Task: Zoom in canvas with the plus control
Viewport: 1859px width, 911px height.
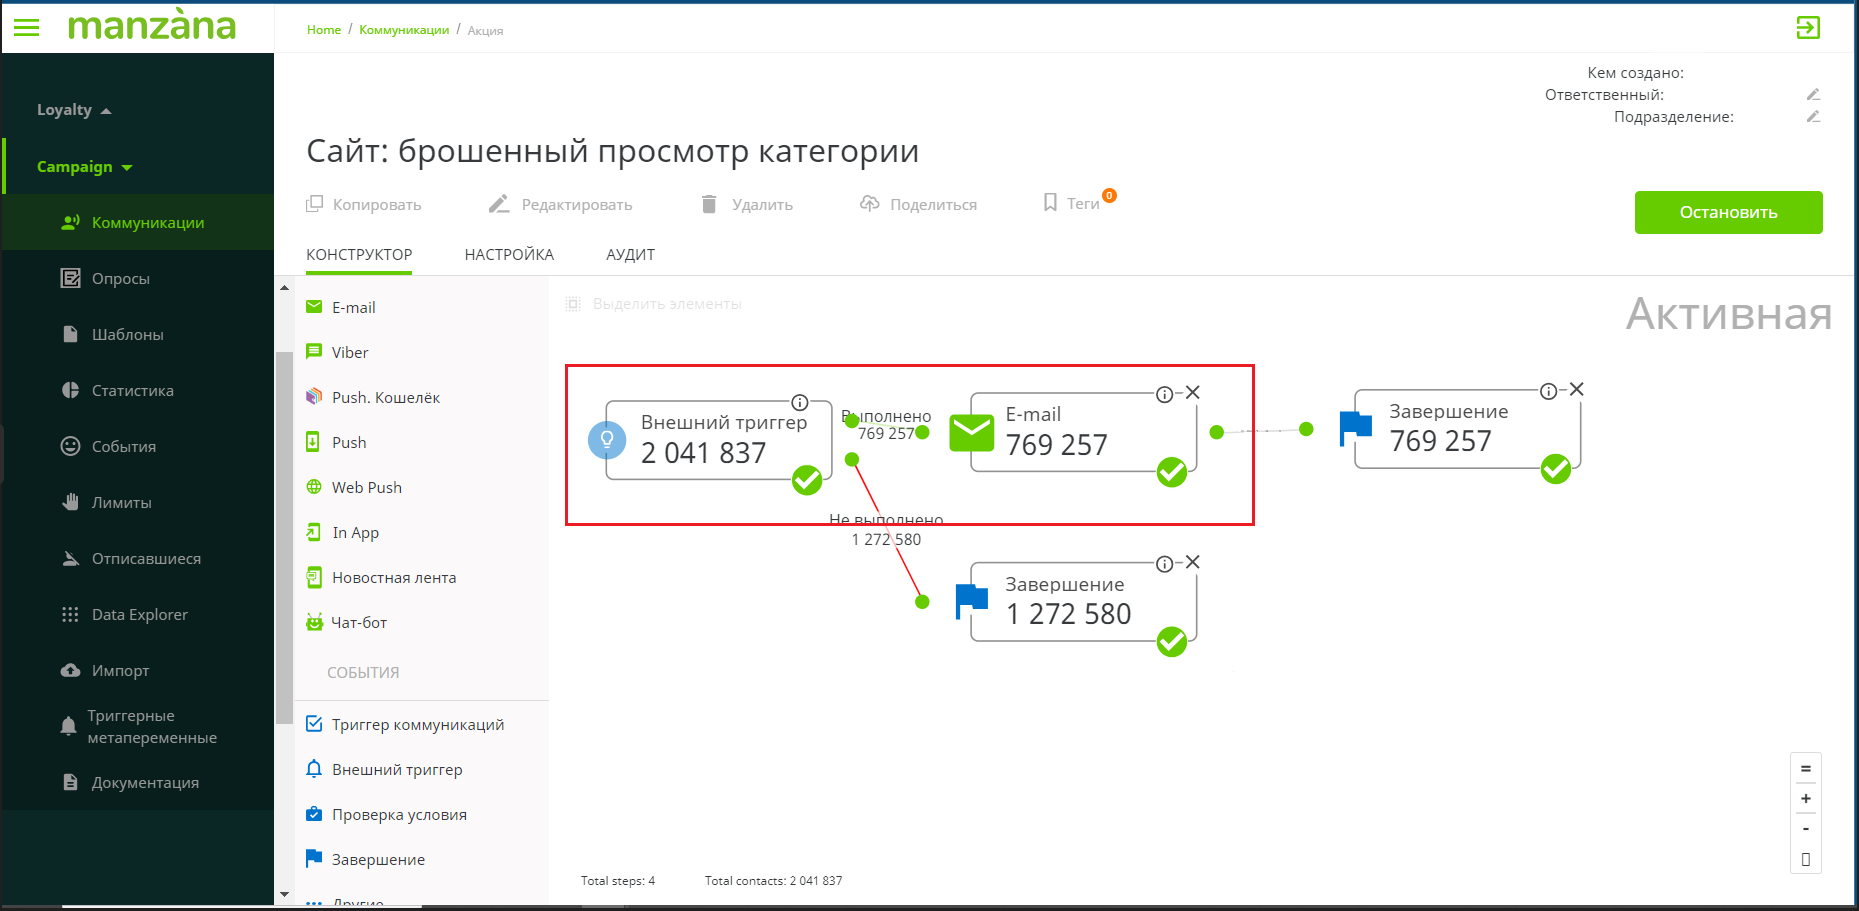Action: coord(1806,798)
